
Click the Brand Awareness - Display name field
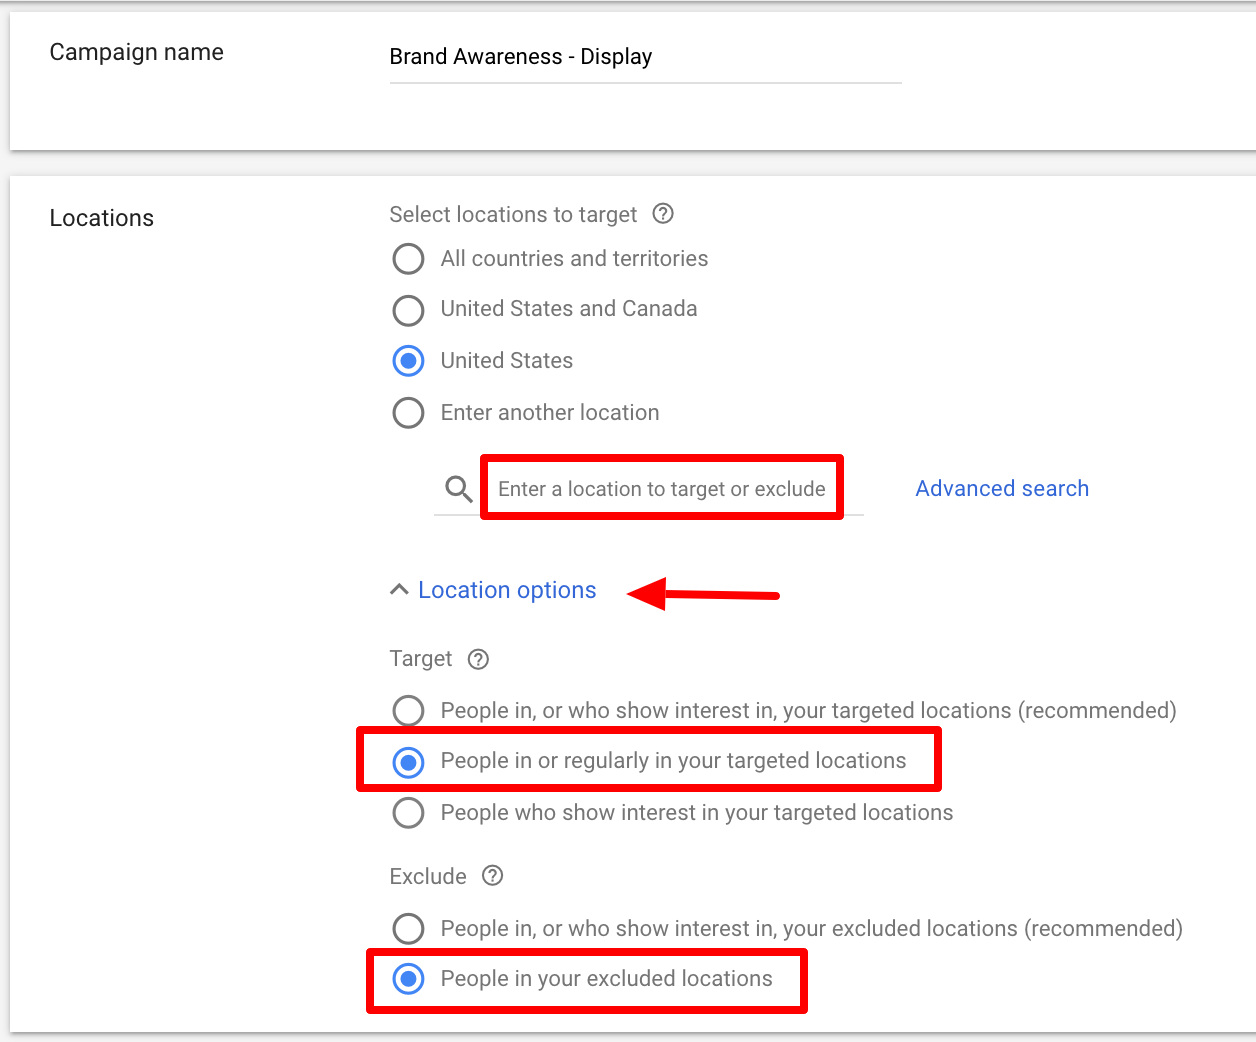click(x=644, y=57)
